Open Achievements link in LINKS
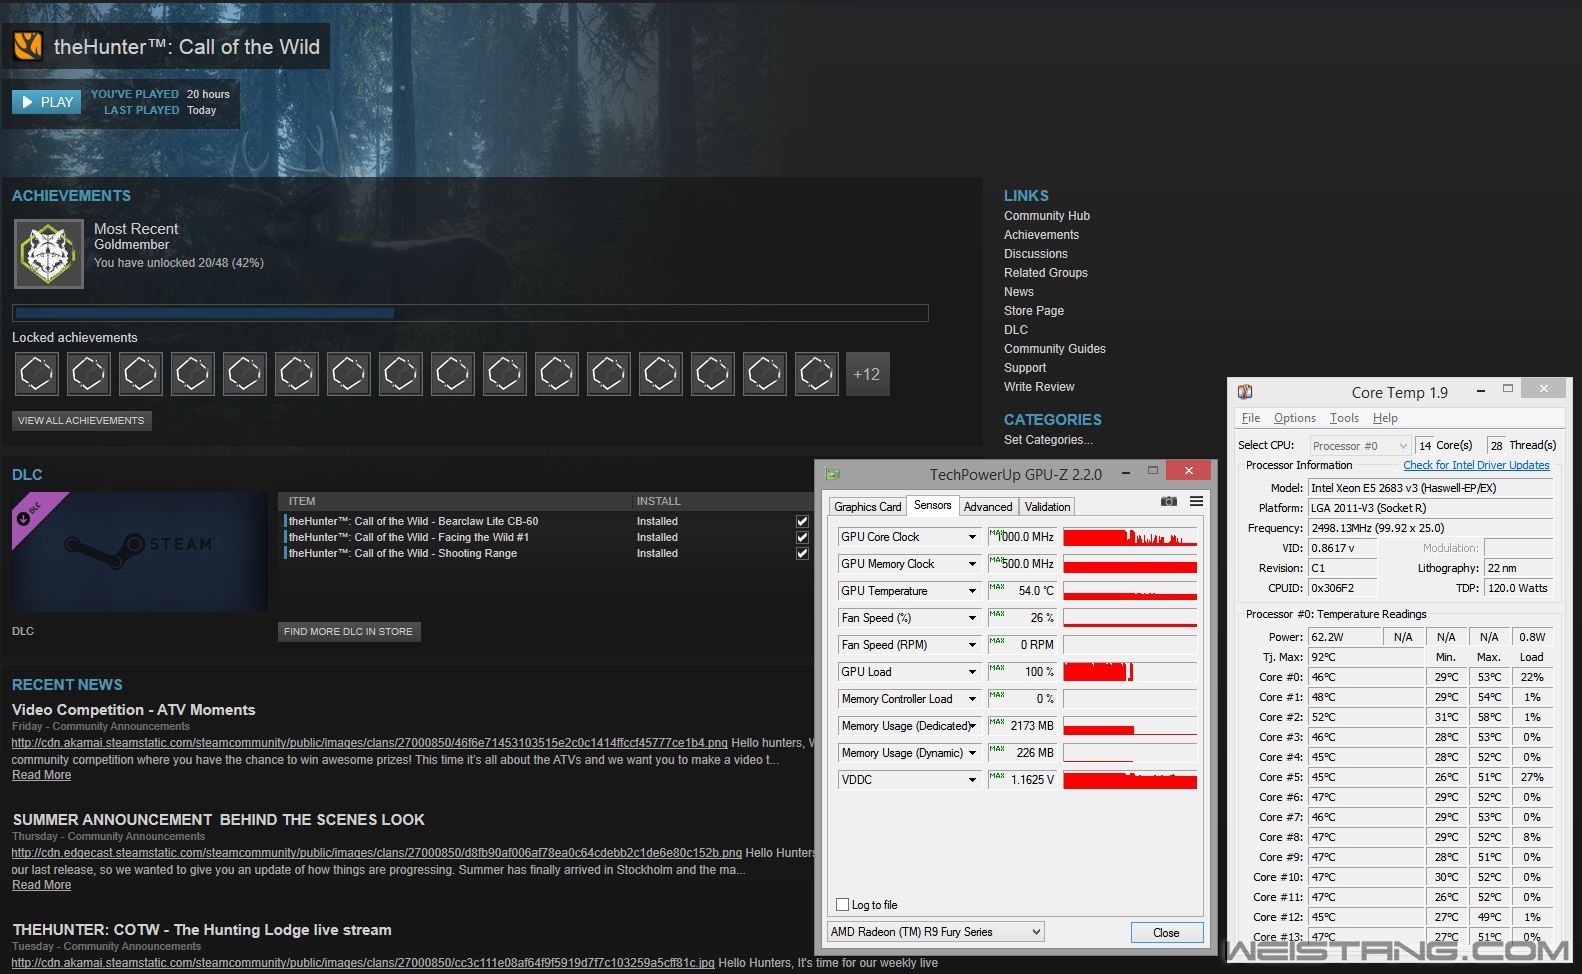The height and width of the screenshot is (974, 1582). coord(1041,235)
